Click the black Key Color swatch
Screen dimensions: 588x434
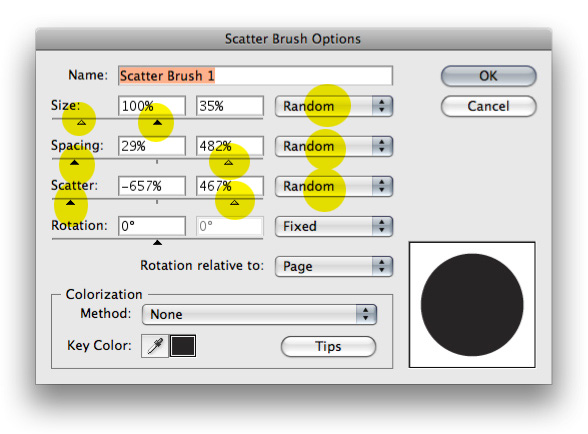click(183, 346)
